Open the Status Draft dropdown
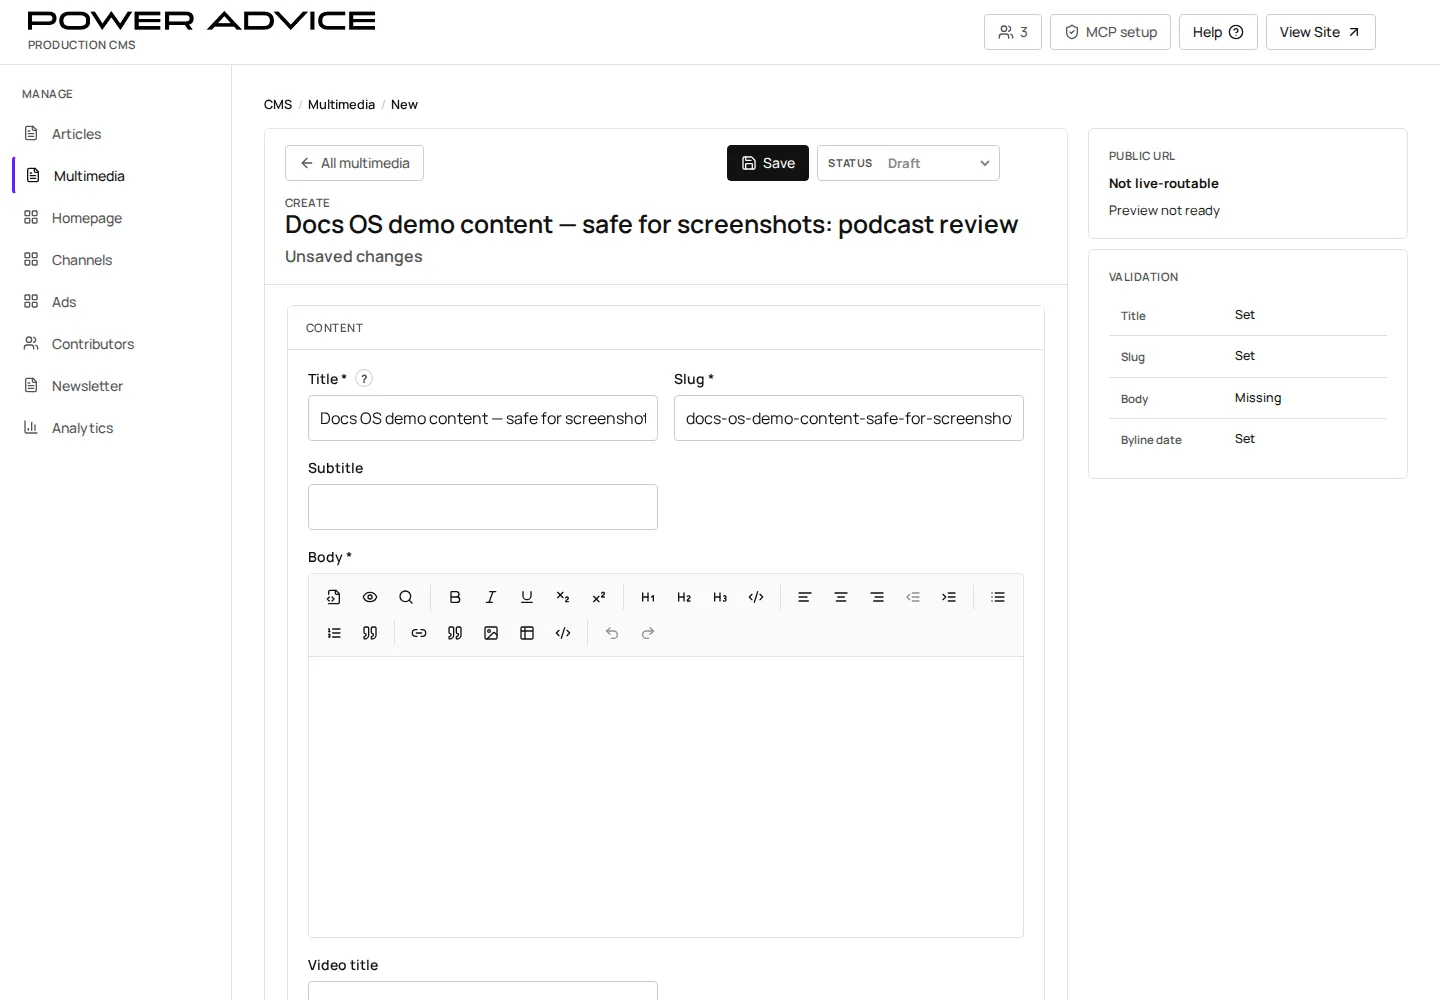 pos(908,163)
